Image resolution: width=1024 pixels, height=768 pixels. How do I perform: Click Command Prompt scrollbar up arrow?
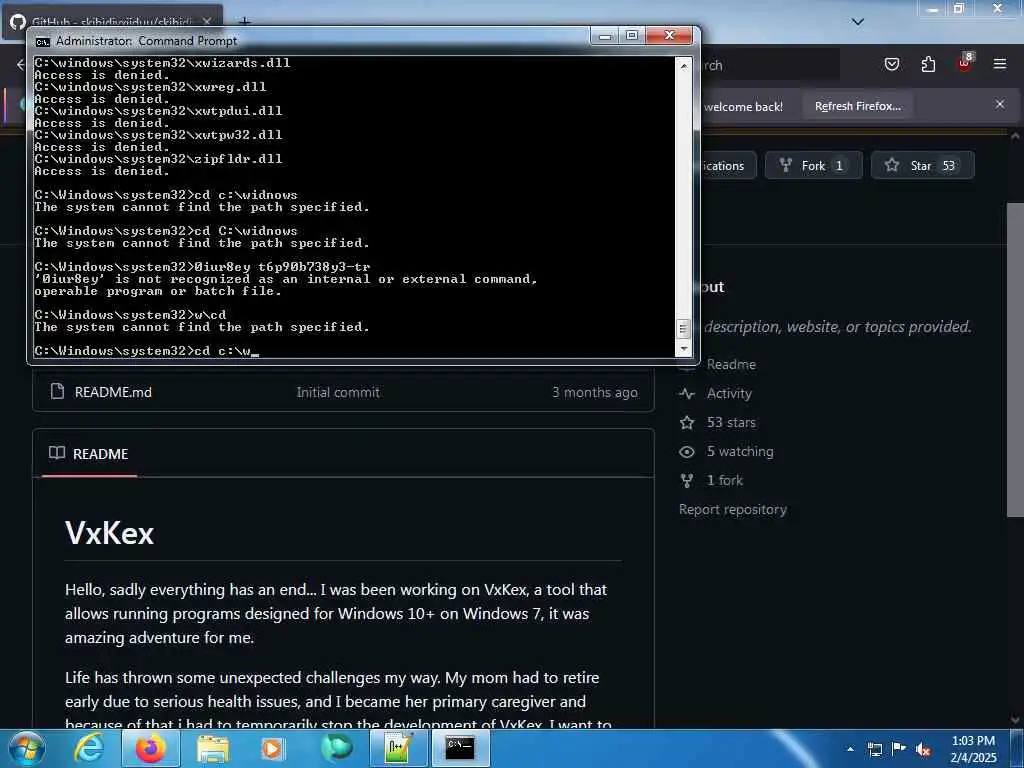(683, 65)
